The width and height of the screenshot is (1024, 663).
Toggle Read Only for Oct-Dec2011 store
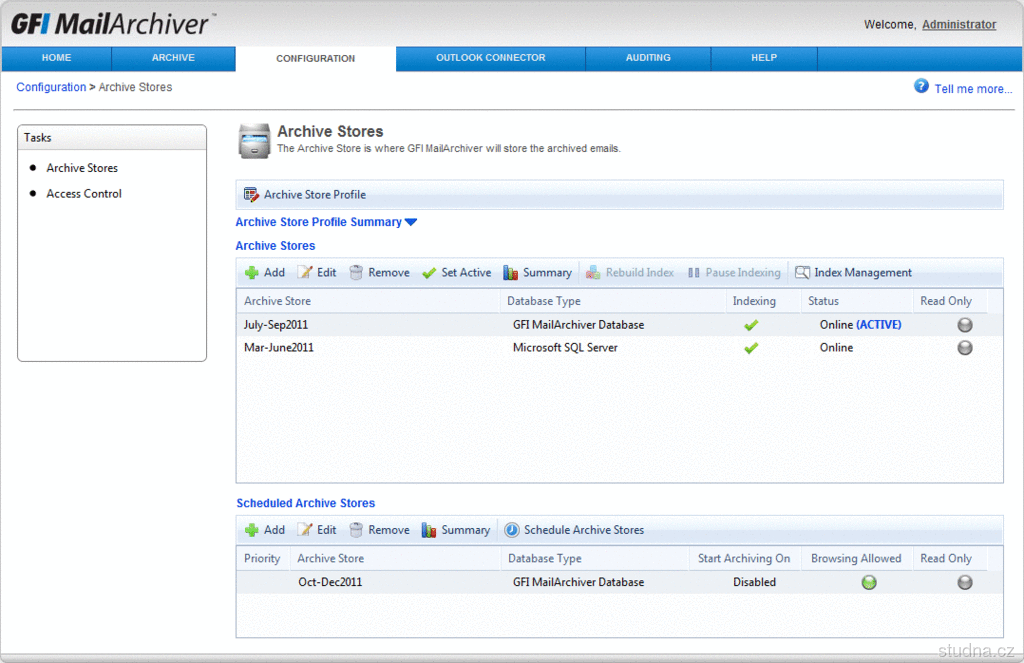click(x=965, y=582)
